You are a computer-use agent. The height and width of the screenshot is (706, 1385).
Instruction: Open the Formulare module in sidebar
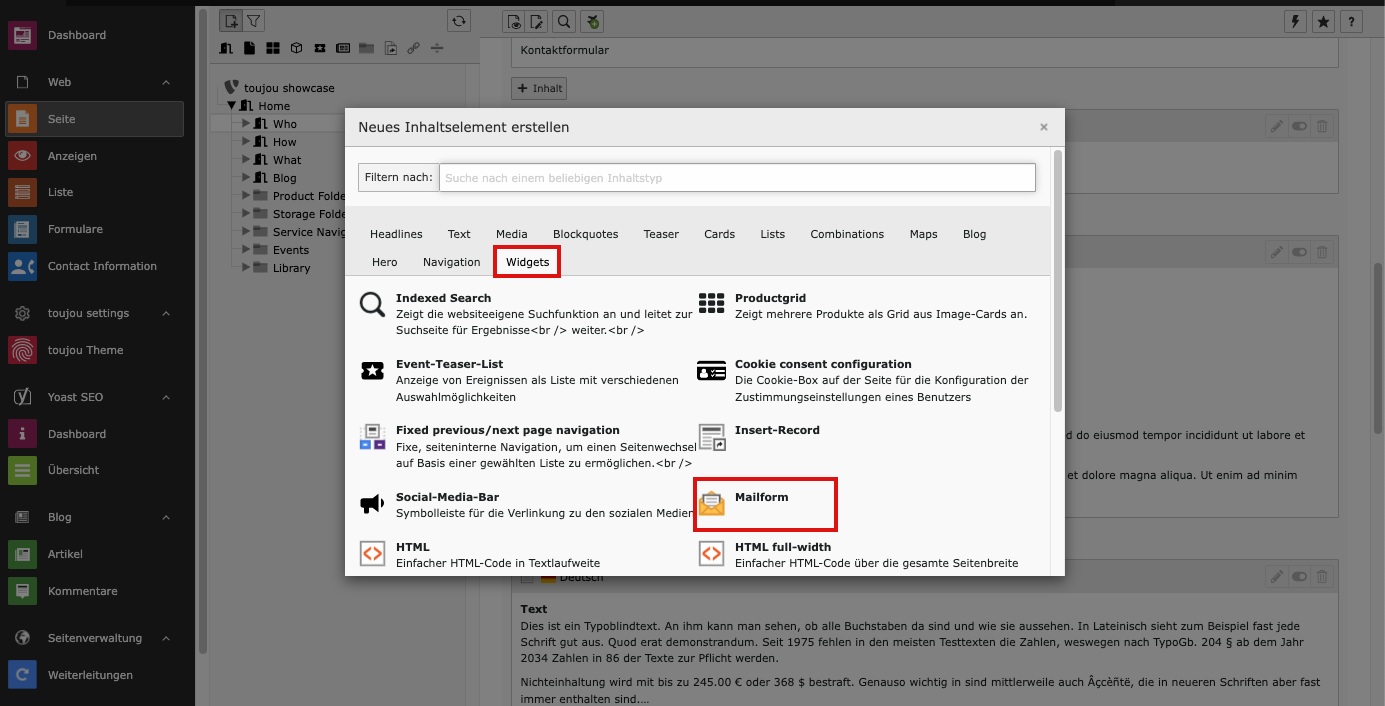[75, 229]
